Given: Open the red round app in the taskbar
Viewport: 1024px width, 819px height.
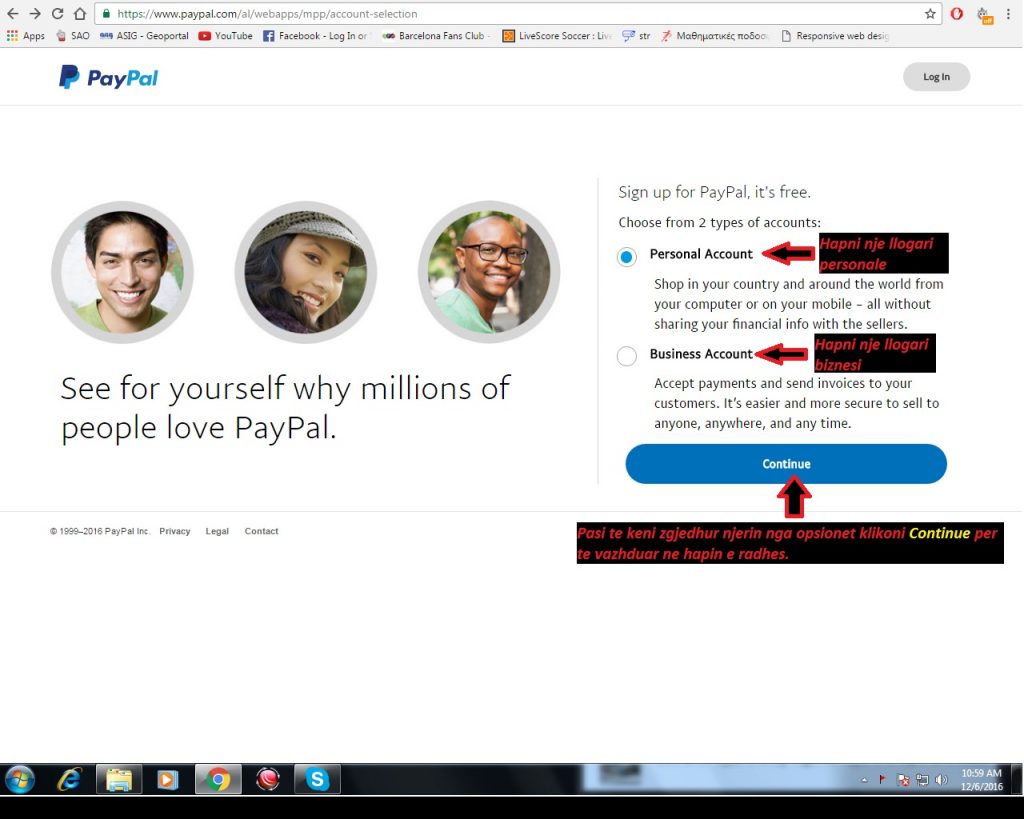Looking at the screenshot, I should (x=268, y=779).
